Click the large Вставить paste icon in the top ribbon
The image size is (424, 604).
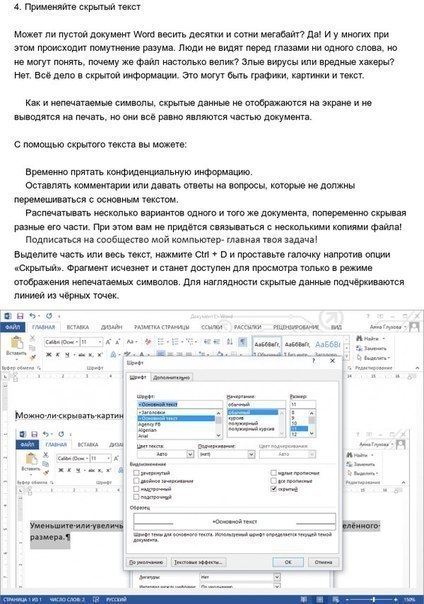(17, 342)
